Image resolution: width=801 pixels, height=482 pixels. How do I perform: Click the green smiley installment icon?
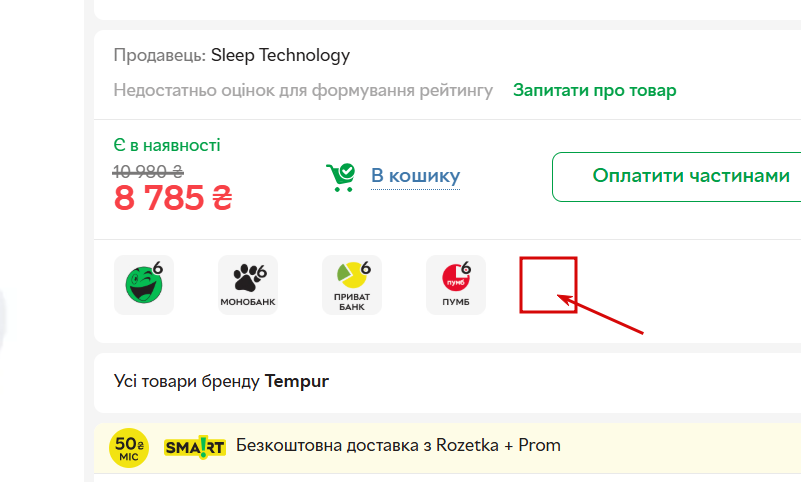(144, 285)
